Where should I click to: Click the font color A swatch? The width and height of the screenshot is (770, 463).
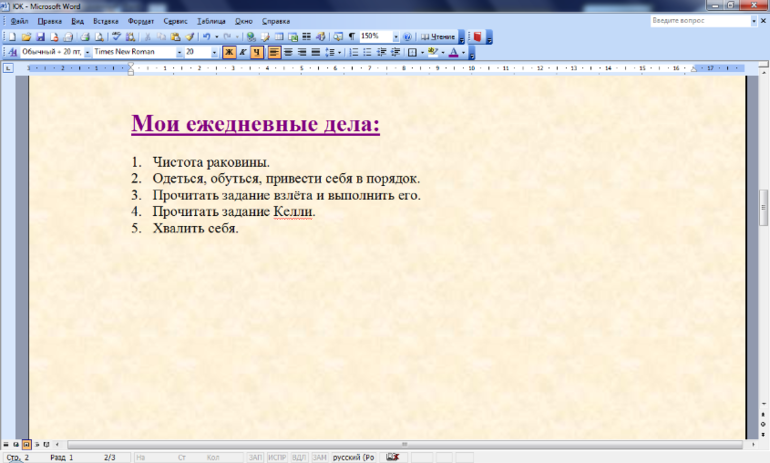(x=452, y=51)
